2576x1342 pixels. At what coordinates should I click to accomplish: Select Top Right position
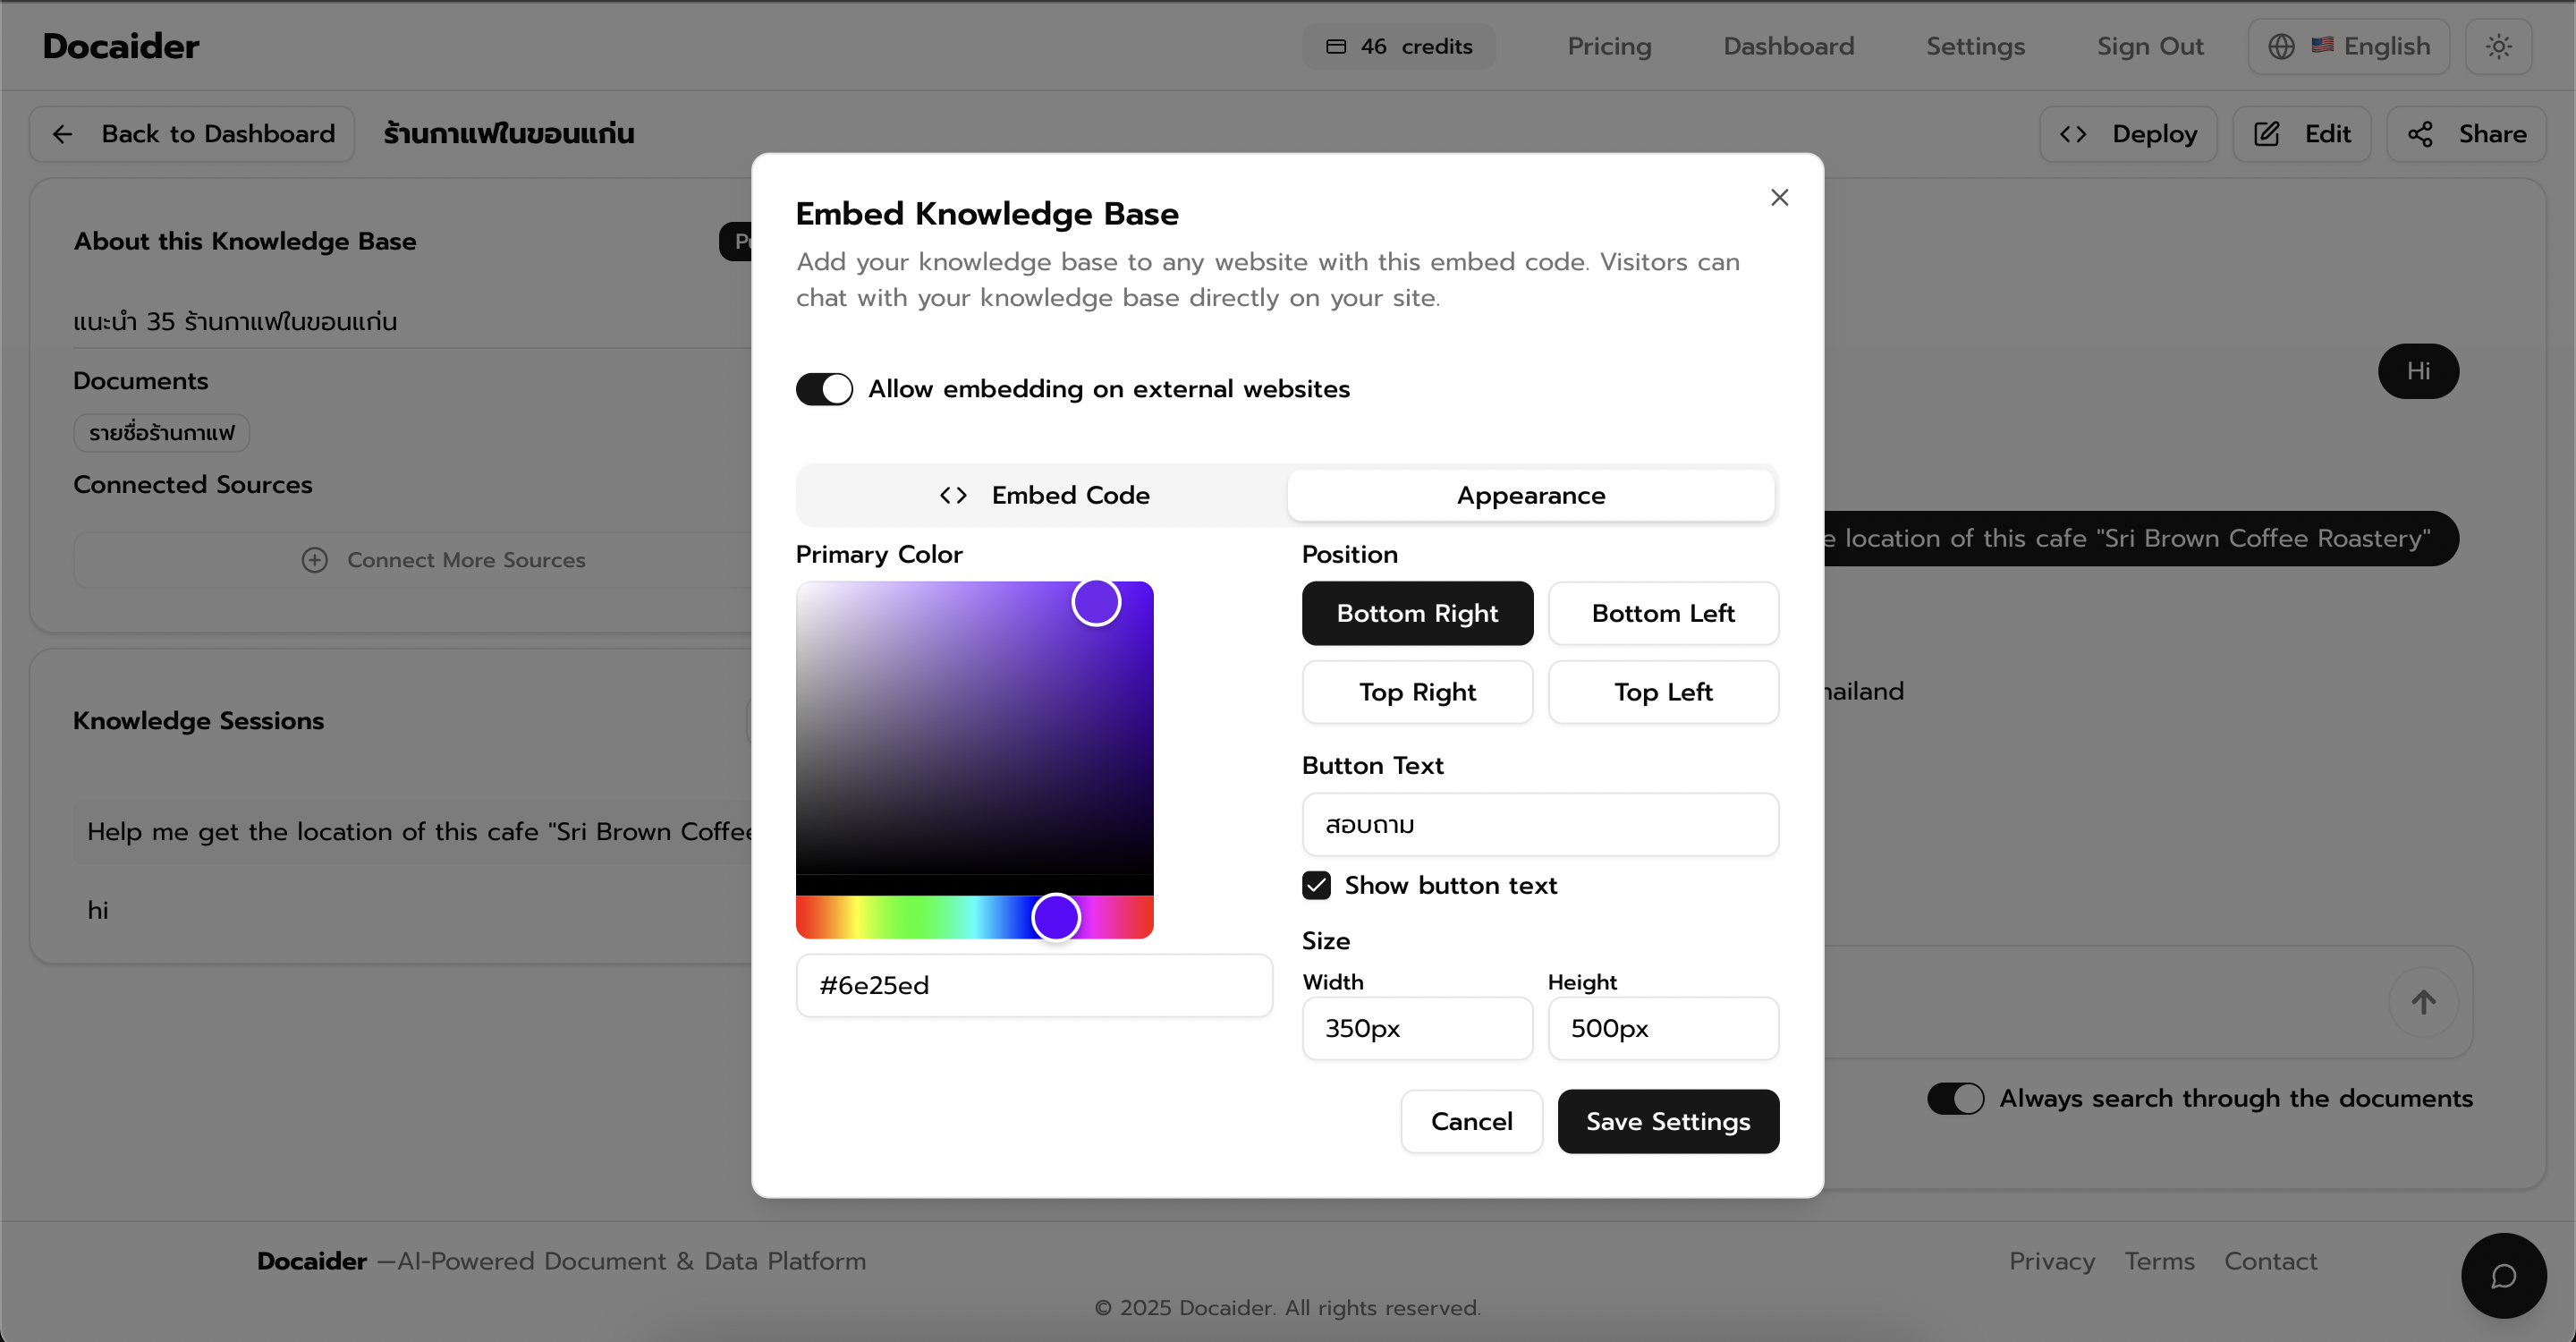[1417, 692]
